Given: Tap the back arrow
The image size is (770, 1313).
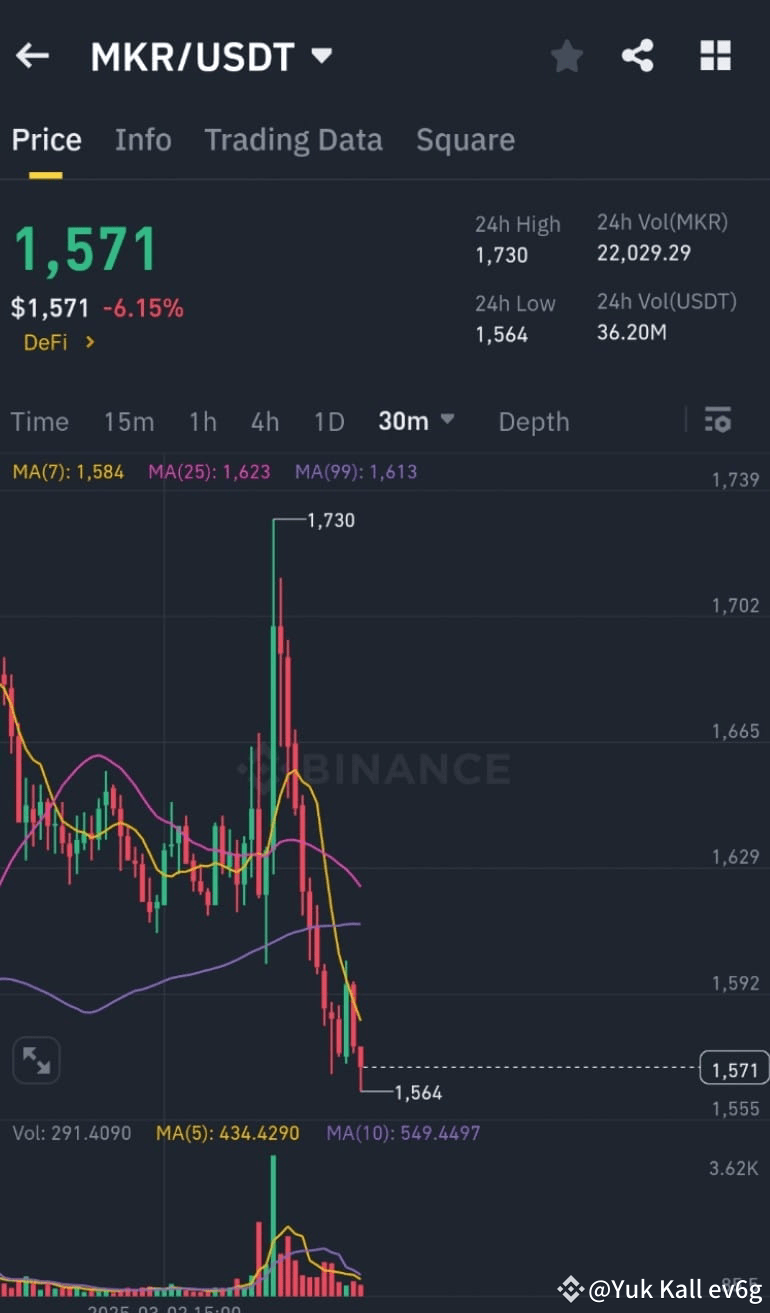Looking at the screenshot, I should 31,55.
